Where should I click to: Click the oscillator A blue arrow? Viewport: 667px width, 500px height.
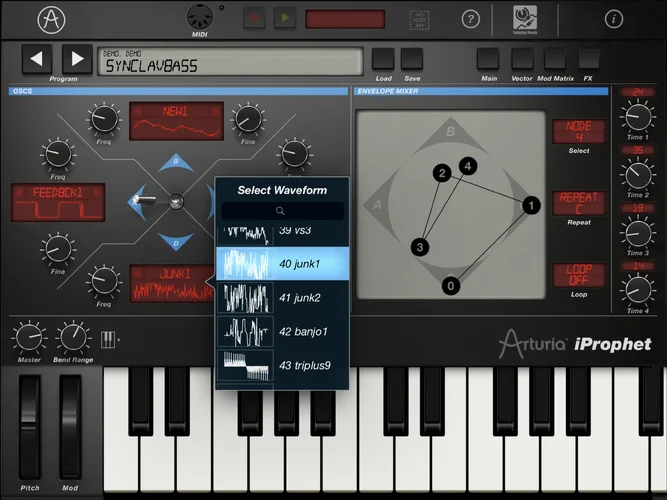pos(137,203)
